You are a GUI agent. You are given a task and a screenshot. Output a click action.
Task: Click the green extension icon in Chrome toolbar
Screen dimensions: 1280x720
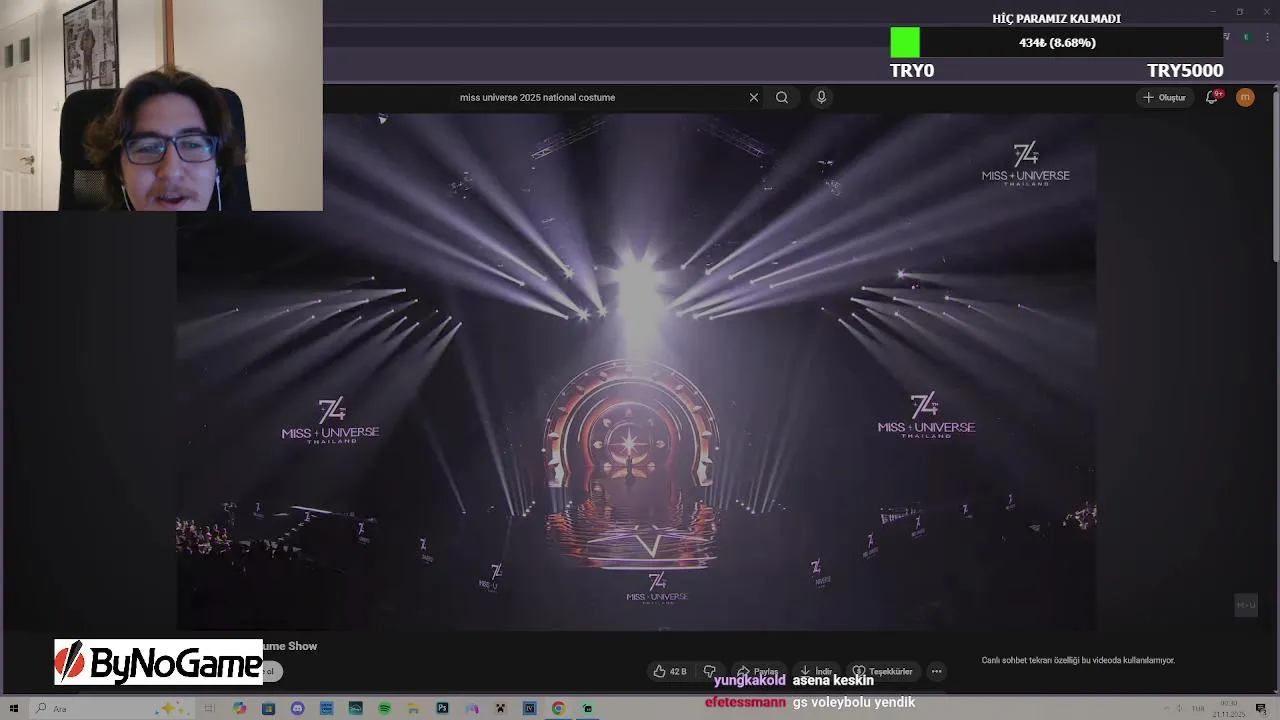1246,37
